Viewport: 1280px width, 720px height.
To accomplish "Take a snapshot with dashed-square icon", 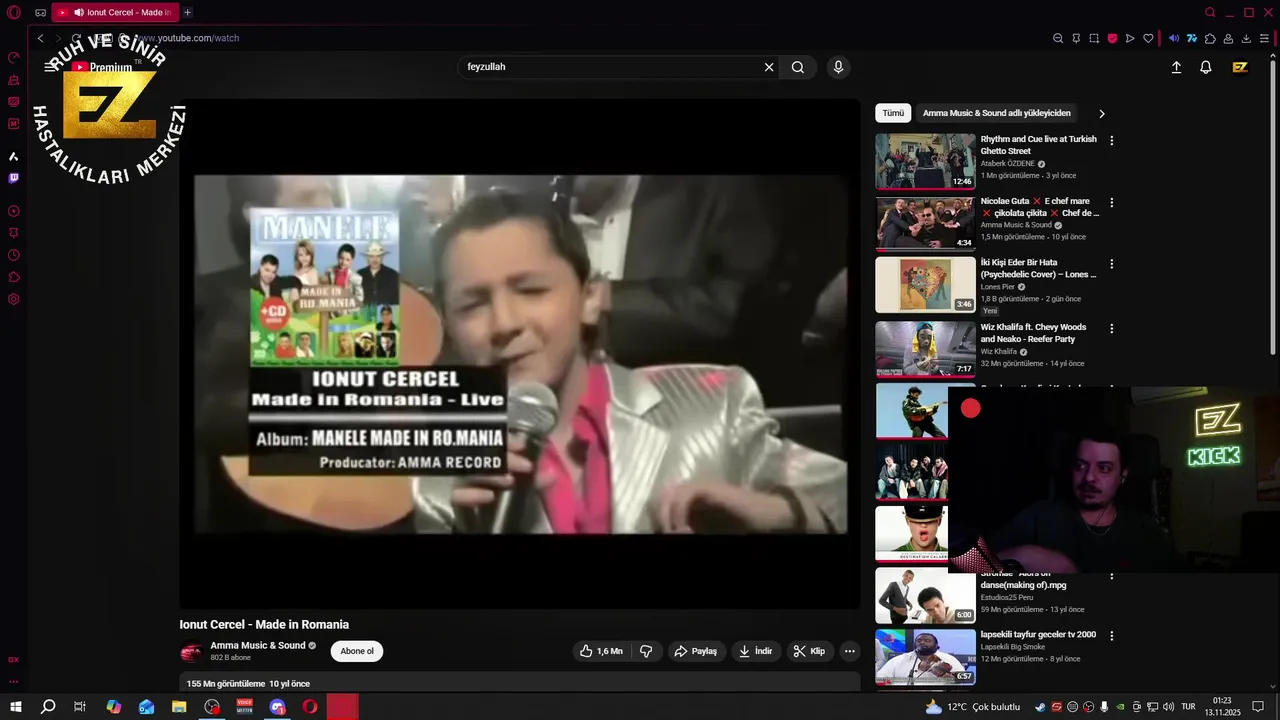I will coord(1094,38).
